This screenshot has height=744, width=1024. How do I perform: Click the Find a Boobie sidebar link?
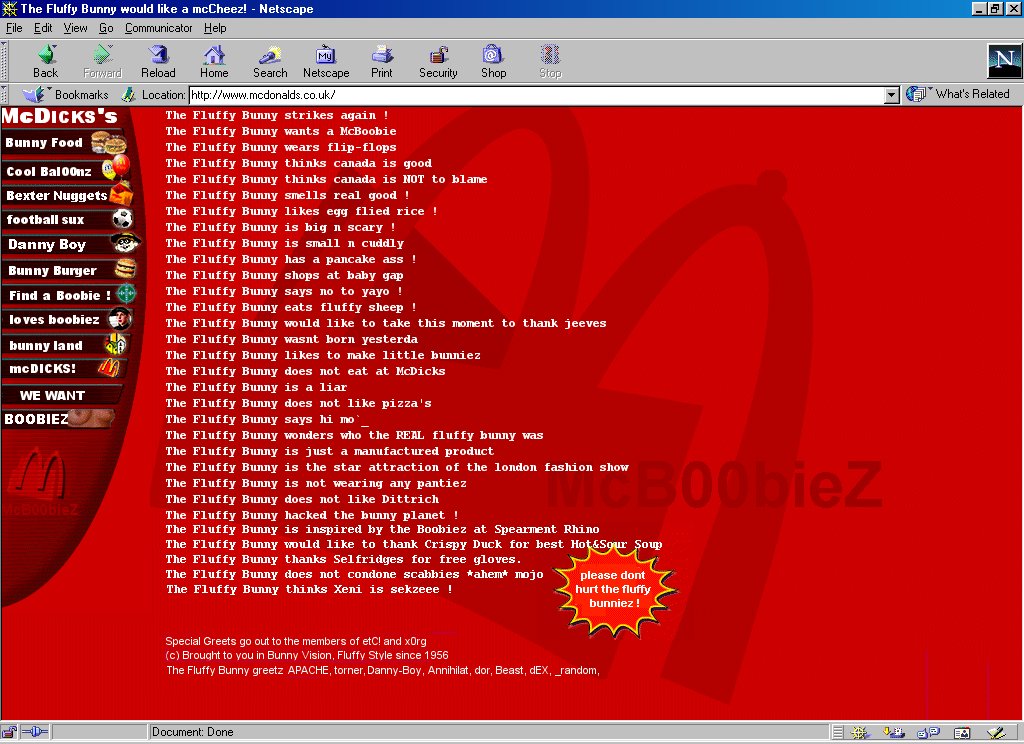(69, 295)
